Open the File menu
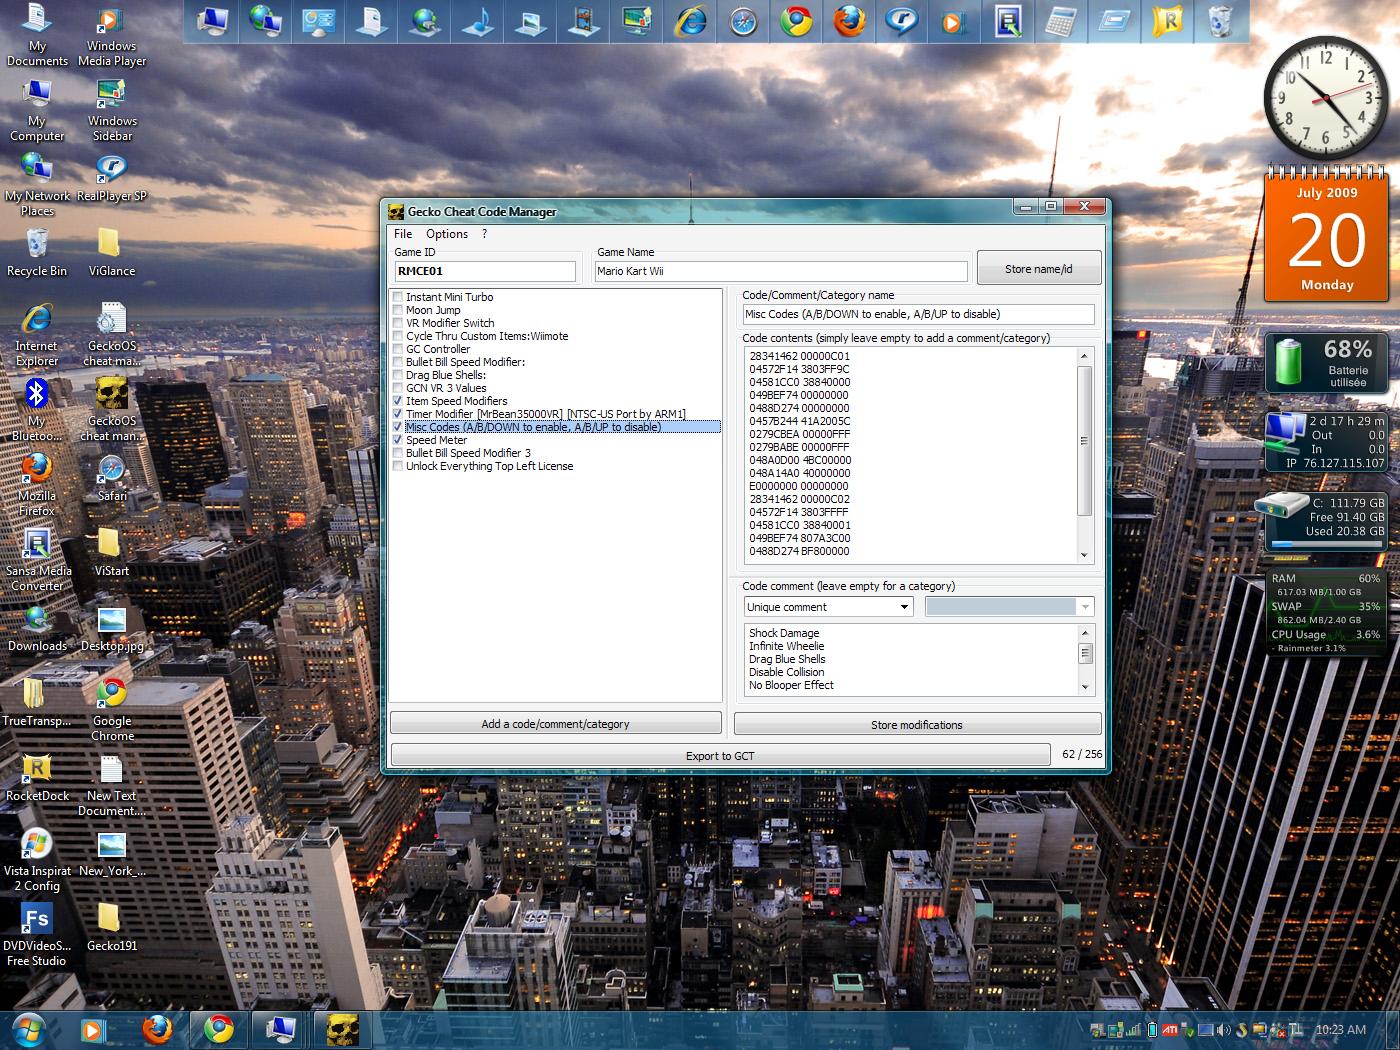The image size is (1400, 1050). pos(403,234)
